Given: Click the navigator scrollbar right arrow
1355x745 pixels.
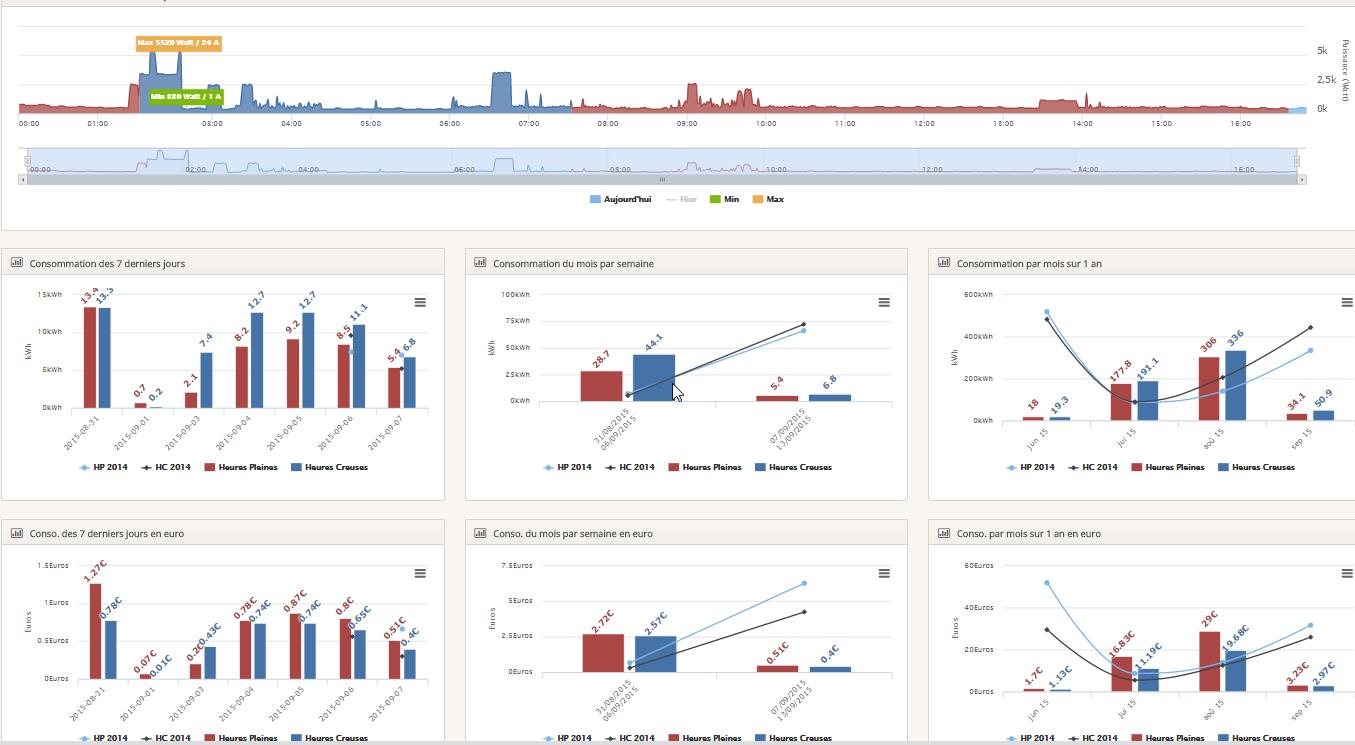Looking at the screenshot, I should pyautogui.click(x=1302, y=179).
